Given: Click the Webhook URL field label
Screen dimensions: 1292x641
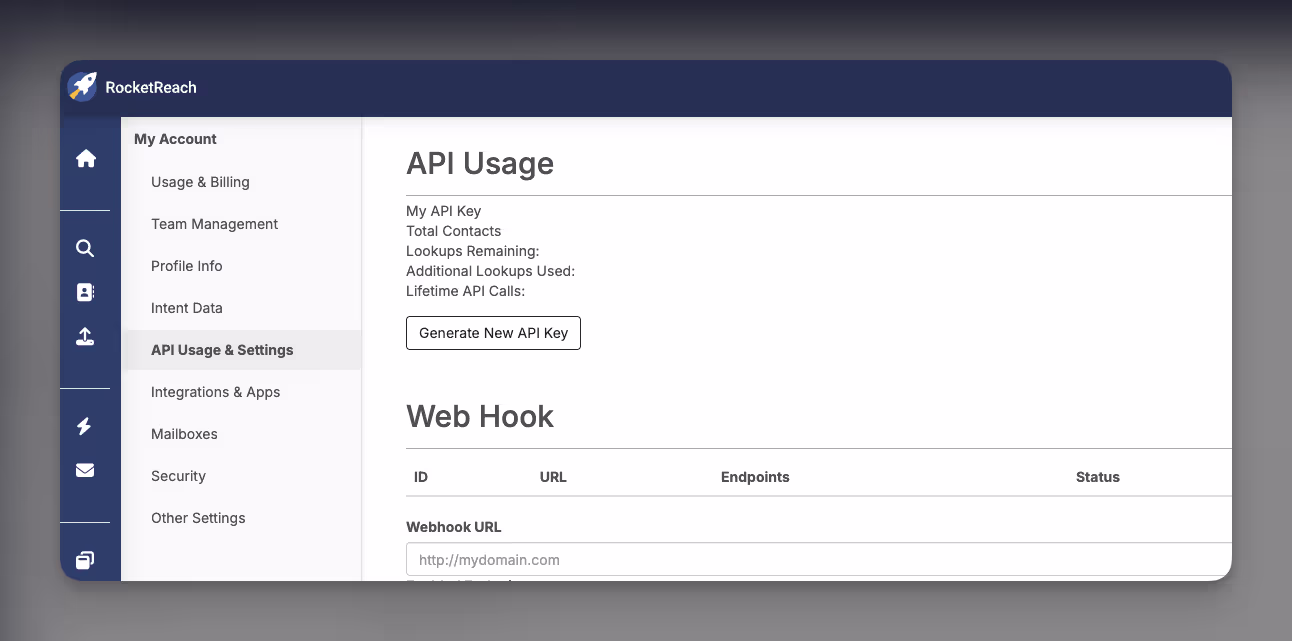Looking at the screenshot, I should point(454,527).
